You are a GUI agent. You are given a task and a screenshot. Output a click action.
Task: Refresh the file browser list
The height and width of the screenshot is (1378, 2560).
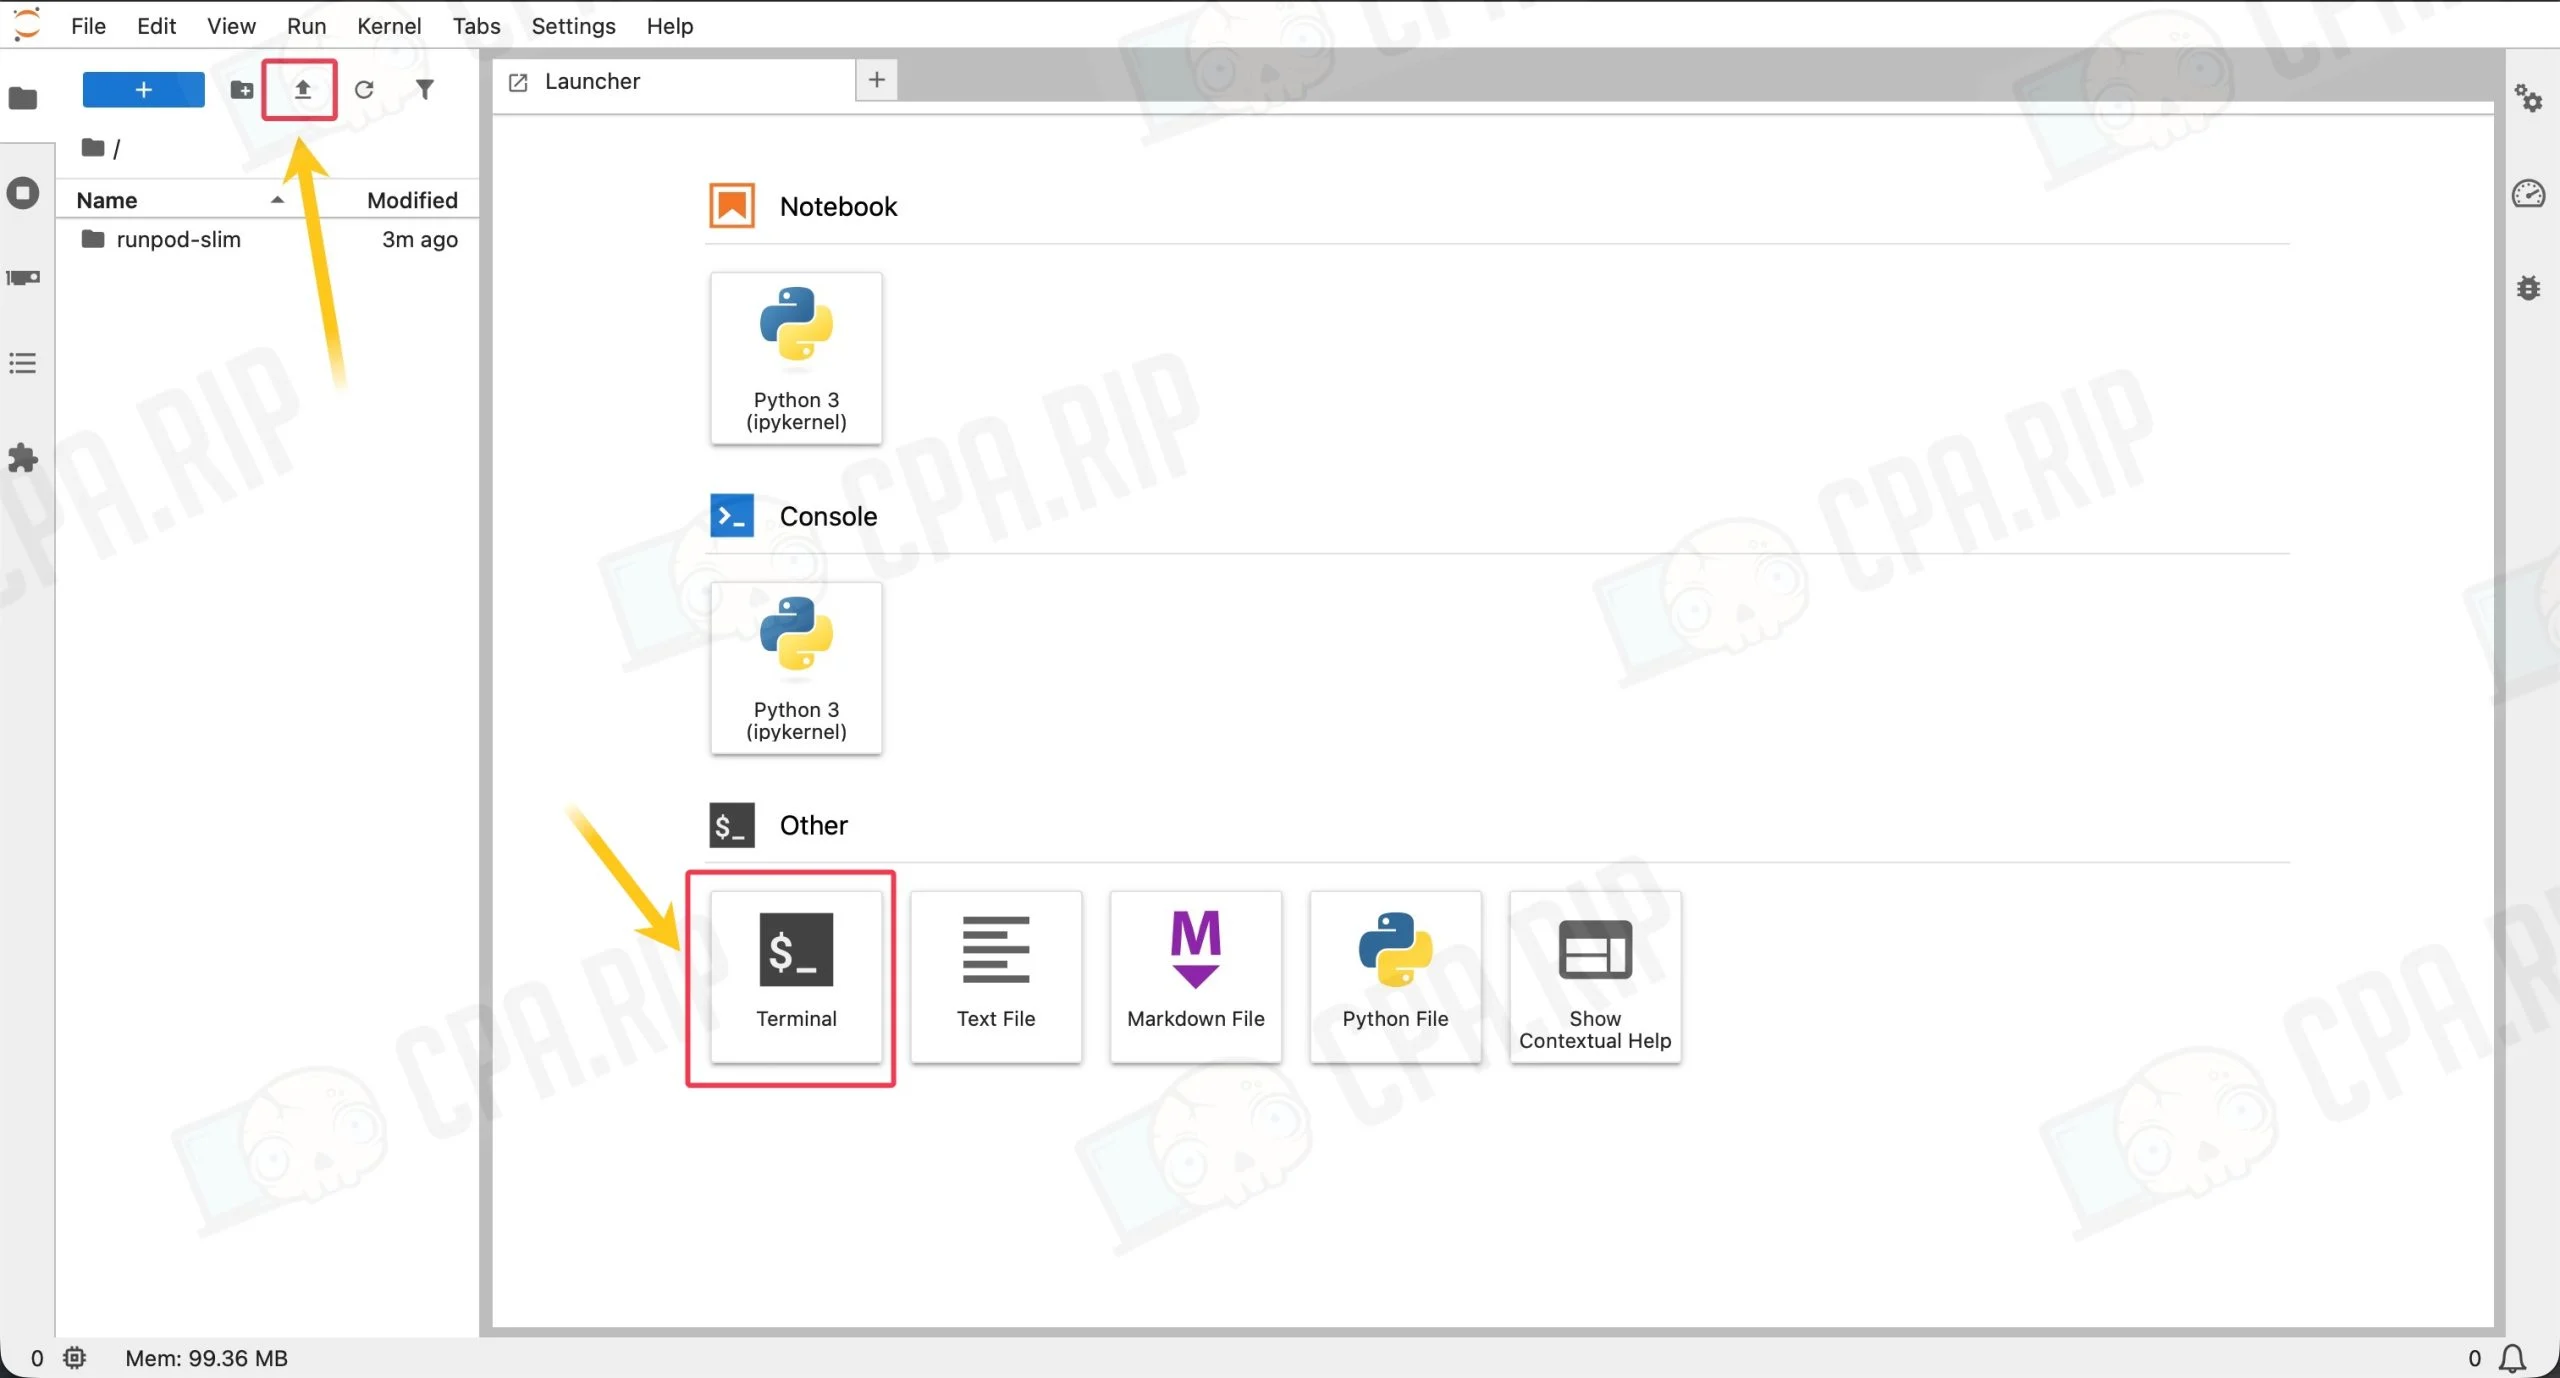click(x=364, y=90)
